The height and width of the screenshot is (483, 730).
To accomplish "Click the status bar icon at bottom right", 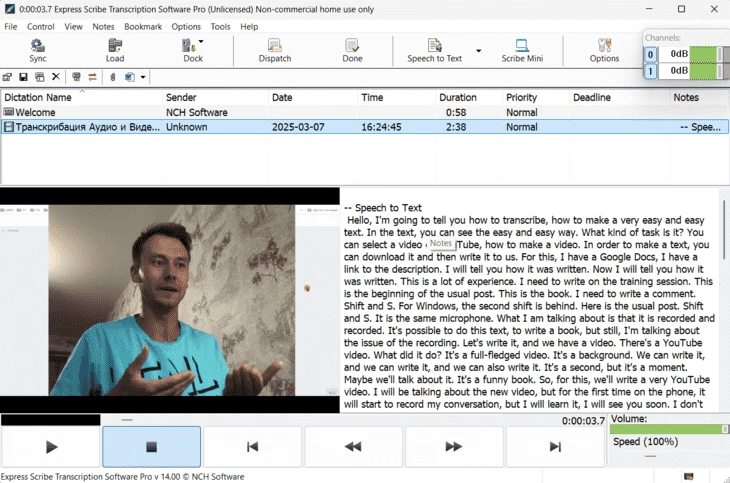I will [689, 476].
